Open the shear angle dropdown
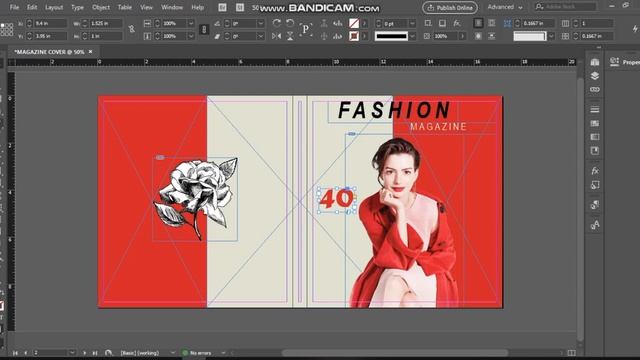 click(261, 36)
